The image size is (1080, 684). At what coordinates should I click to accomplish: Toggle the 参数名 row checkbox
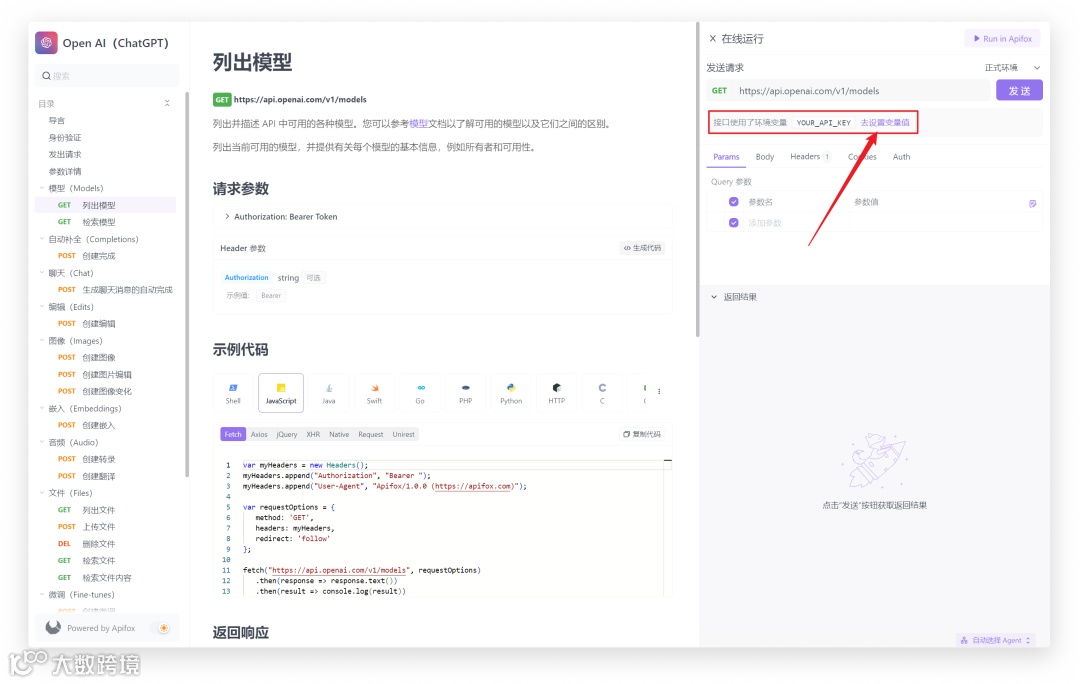point(734,202)
